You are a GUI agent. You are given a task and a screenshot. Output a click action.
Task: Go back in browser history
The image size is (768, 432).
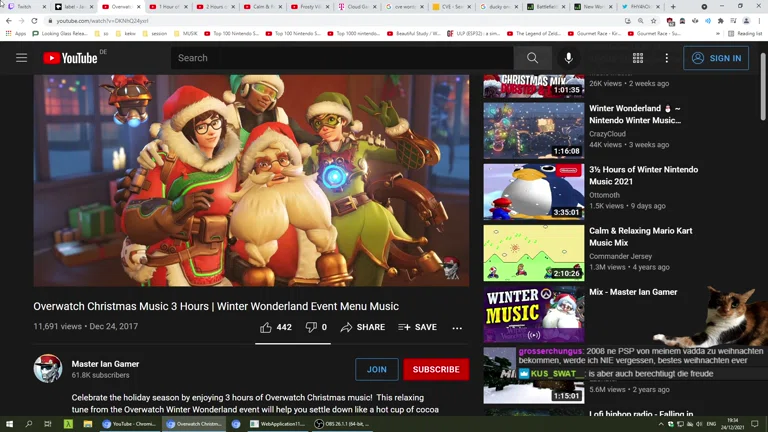(x=8, y=21)
